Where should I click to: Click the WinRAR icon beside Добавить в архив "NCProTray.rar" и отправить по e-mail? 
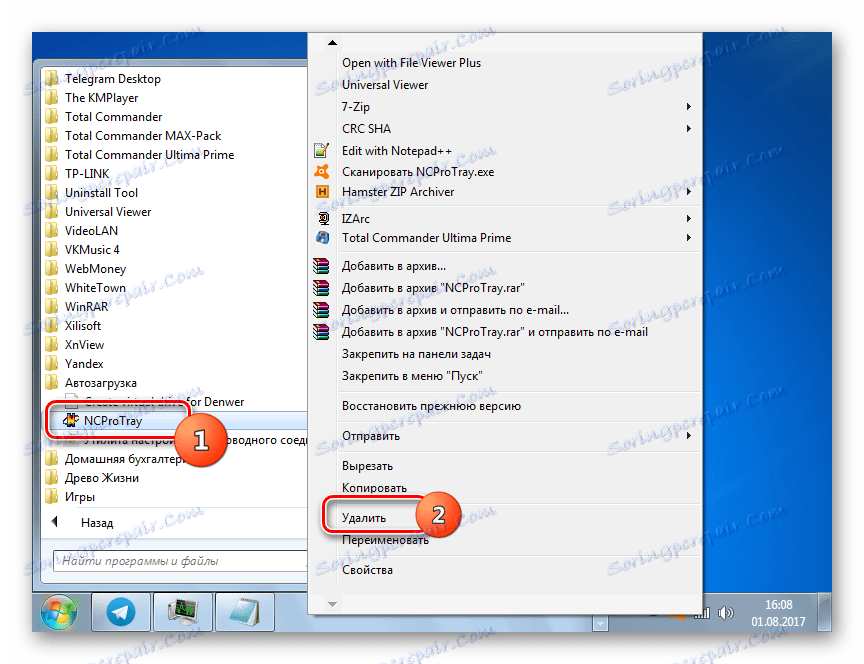pos(321,332)
